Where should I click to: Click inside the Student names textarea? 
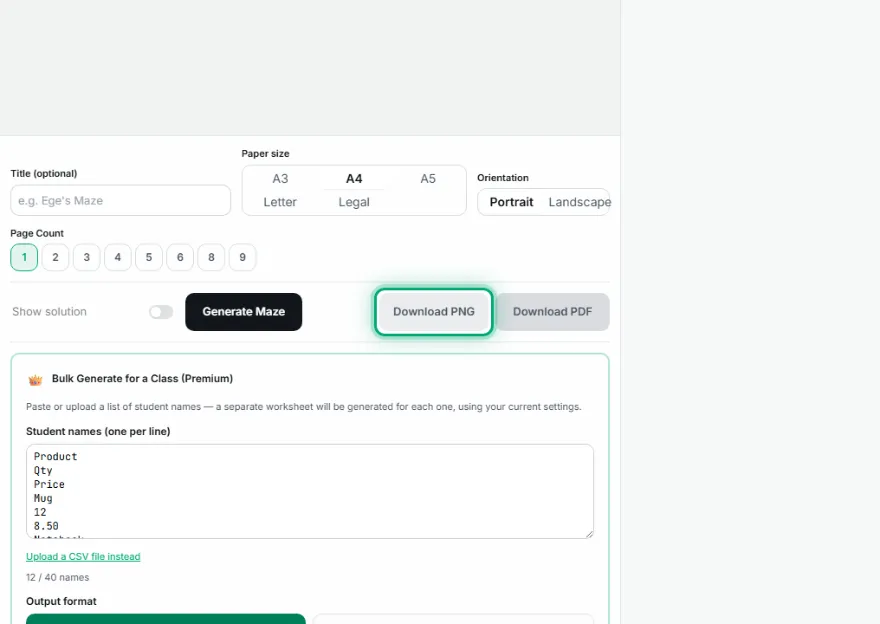pyautogui.click(x=310, y=491)
